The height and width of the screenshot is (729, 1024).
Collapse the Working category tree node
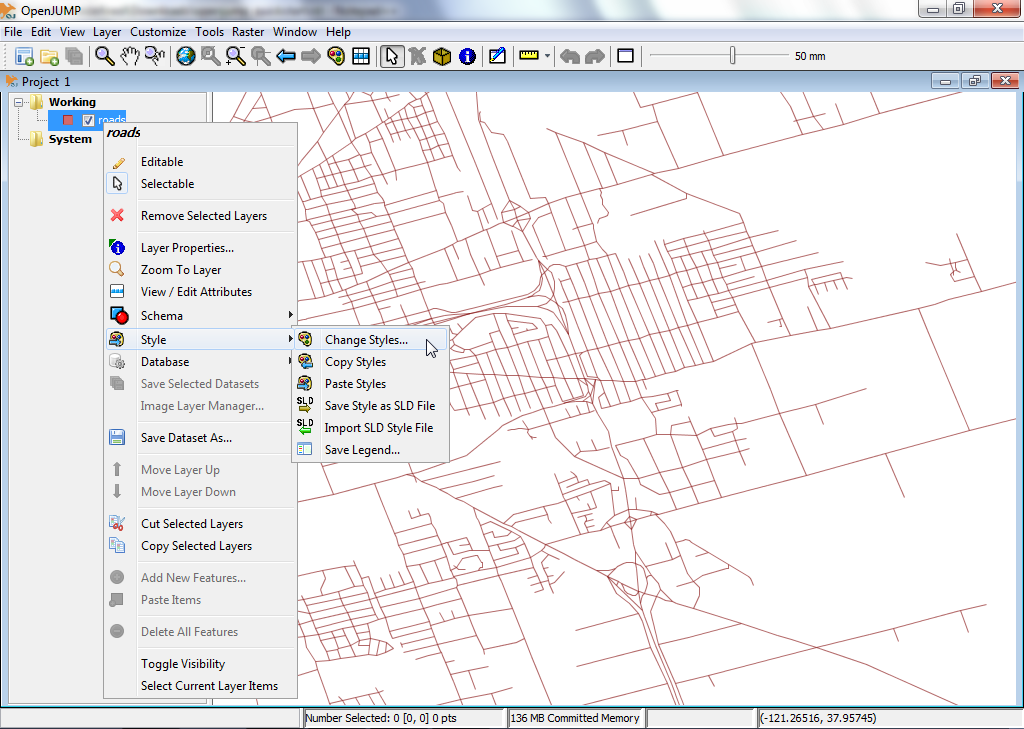tap(19, 102)
